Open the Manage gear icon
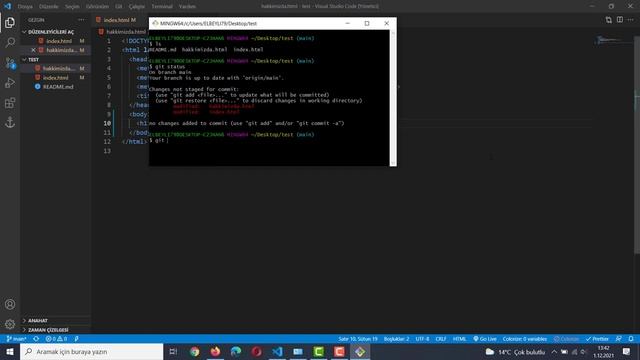This screenshot has width=640, height=360. (x=10, y=324)
